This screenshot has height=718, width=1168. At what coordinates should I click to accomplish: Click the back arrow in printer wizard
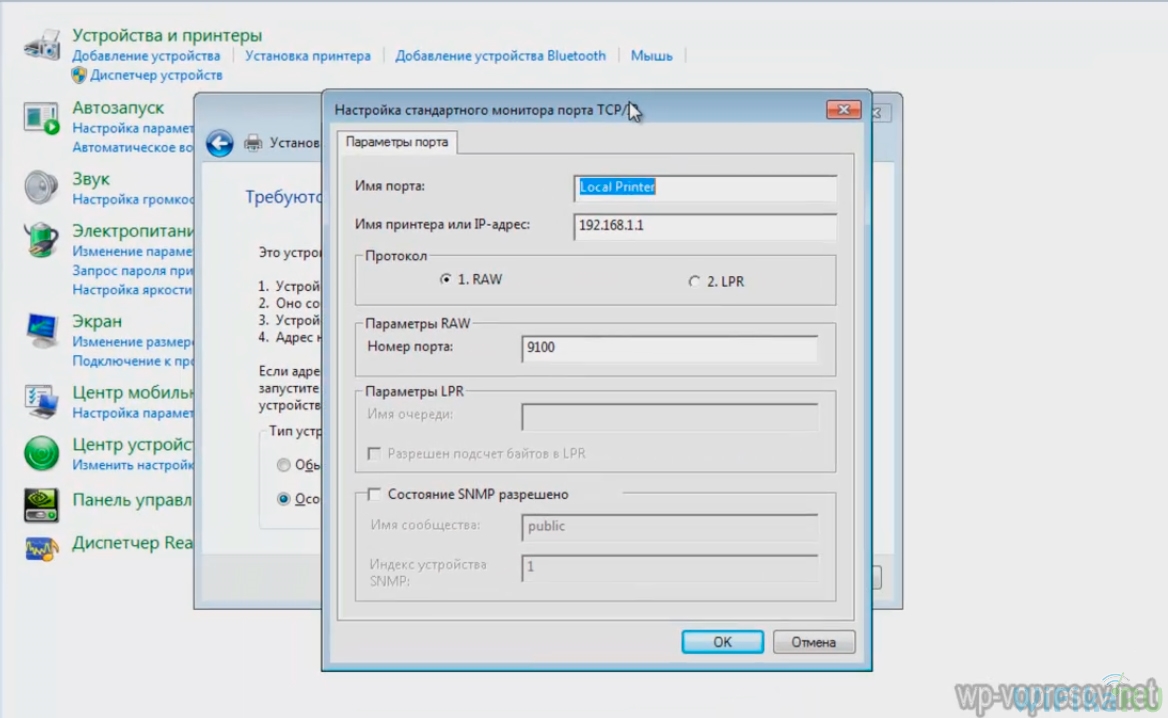[x=220, y=143]
